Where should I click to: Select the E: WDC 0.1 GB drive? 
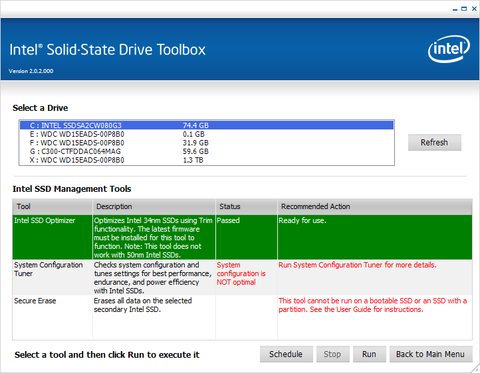(206, 134)
